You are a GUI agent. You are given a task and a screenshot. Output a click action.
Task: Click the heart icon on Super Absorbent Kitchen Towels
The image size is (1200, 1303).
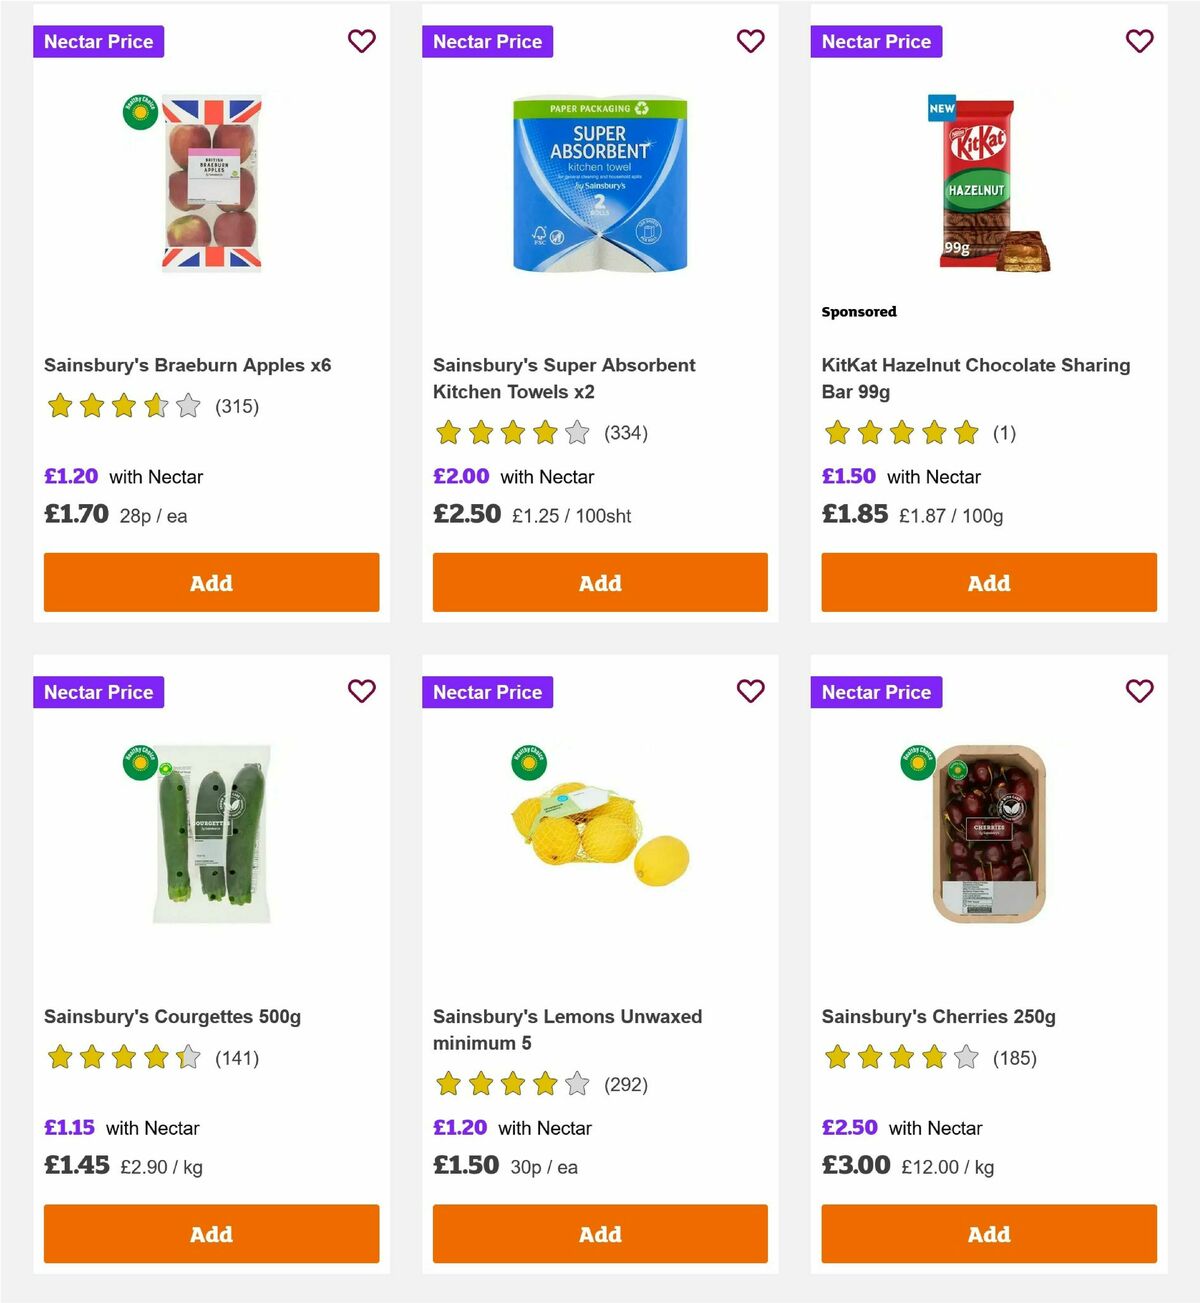pyautogui.click(x=750, y=41)
